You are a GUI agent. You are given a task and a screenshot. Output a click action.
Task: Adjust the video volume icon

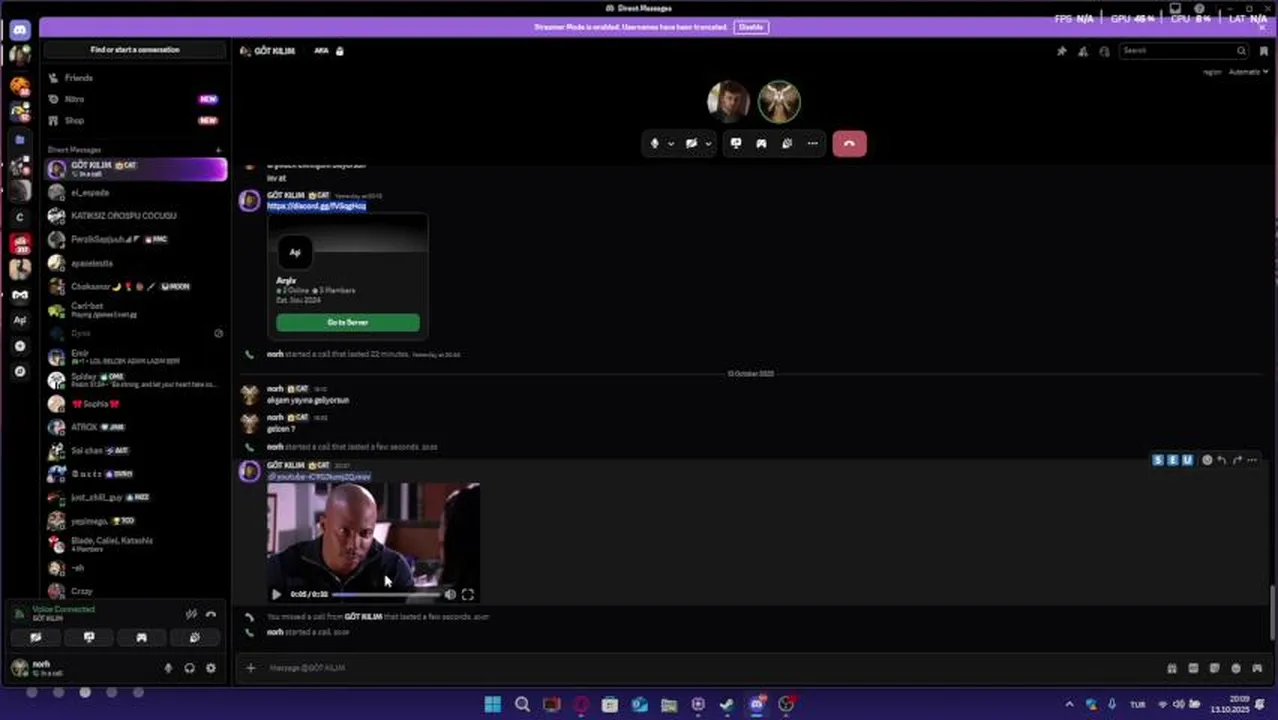point(450,594)
